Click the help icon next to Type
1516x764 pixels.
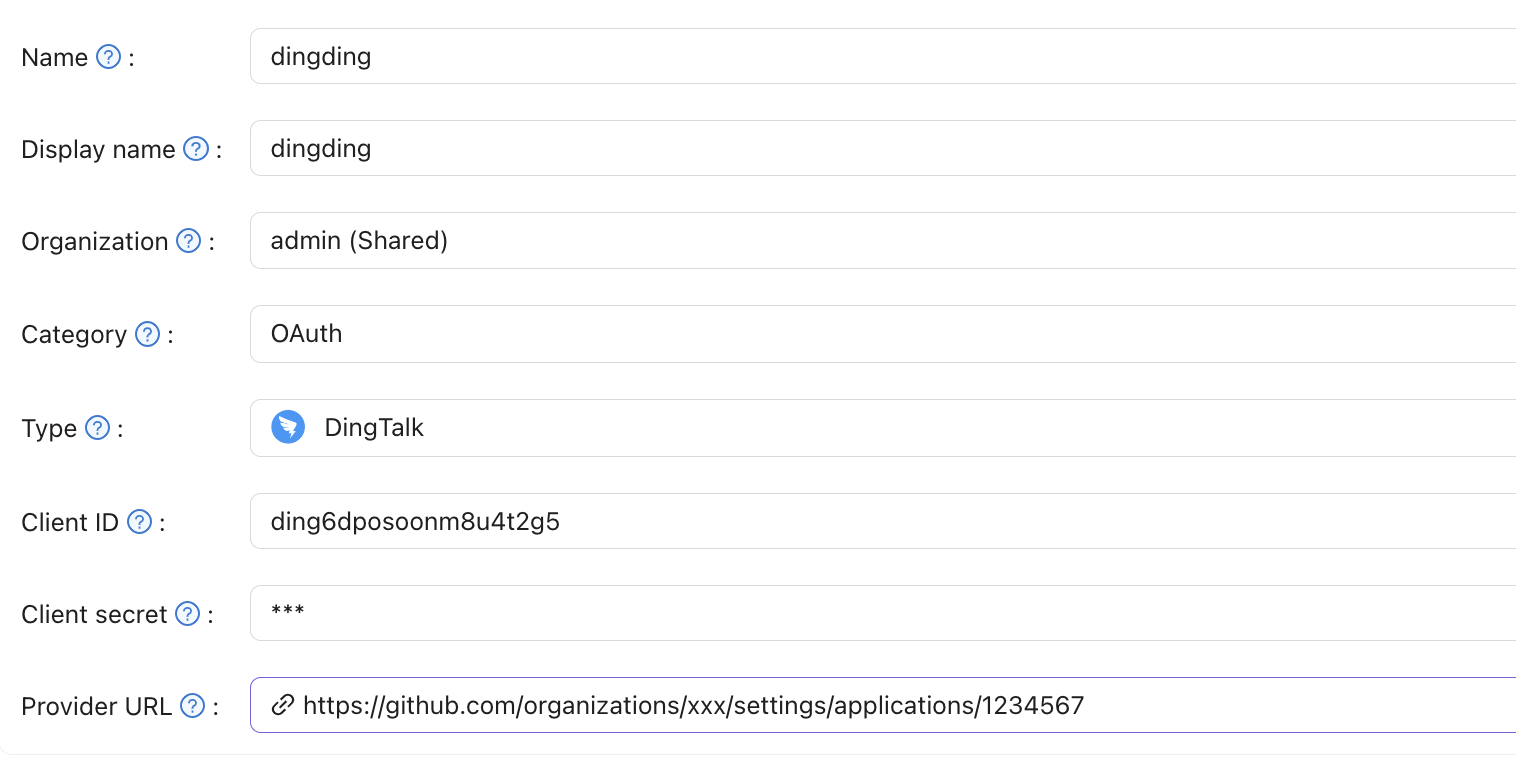tap(97, 428)
